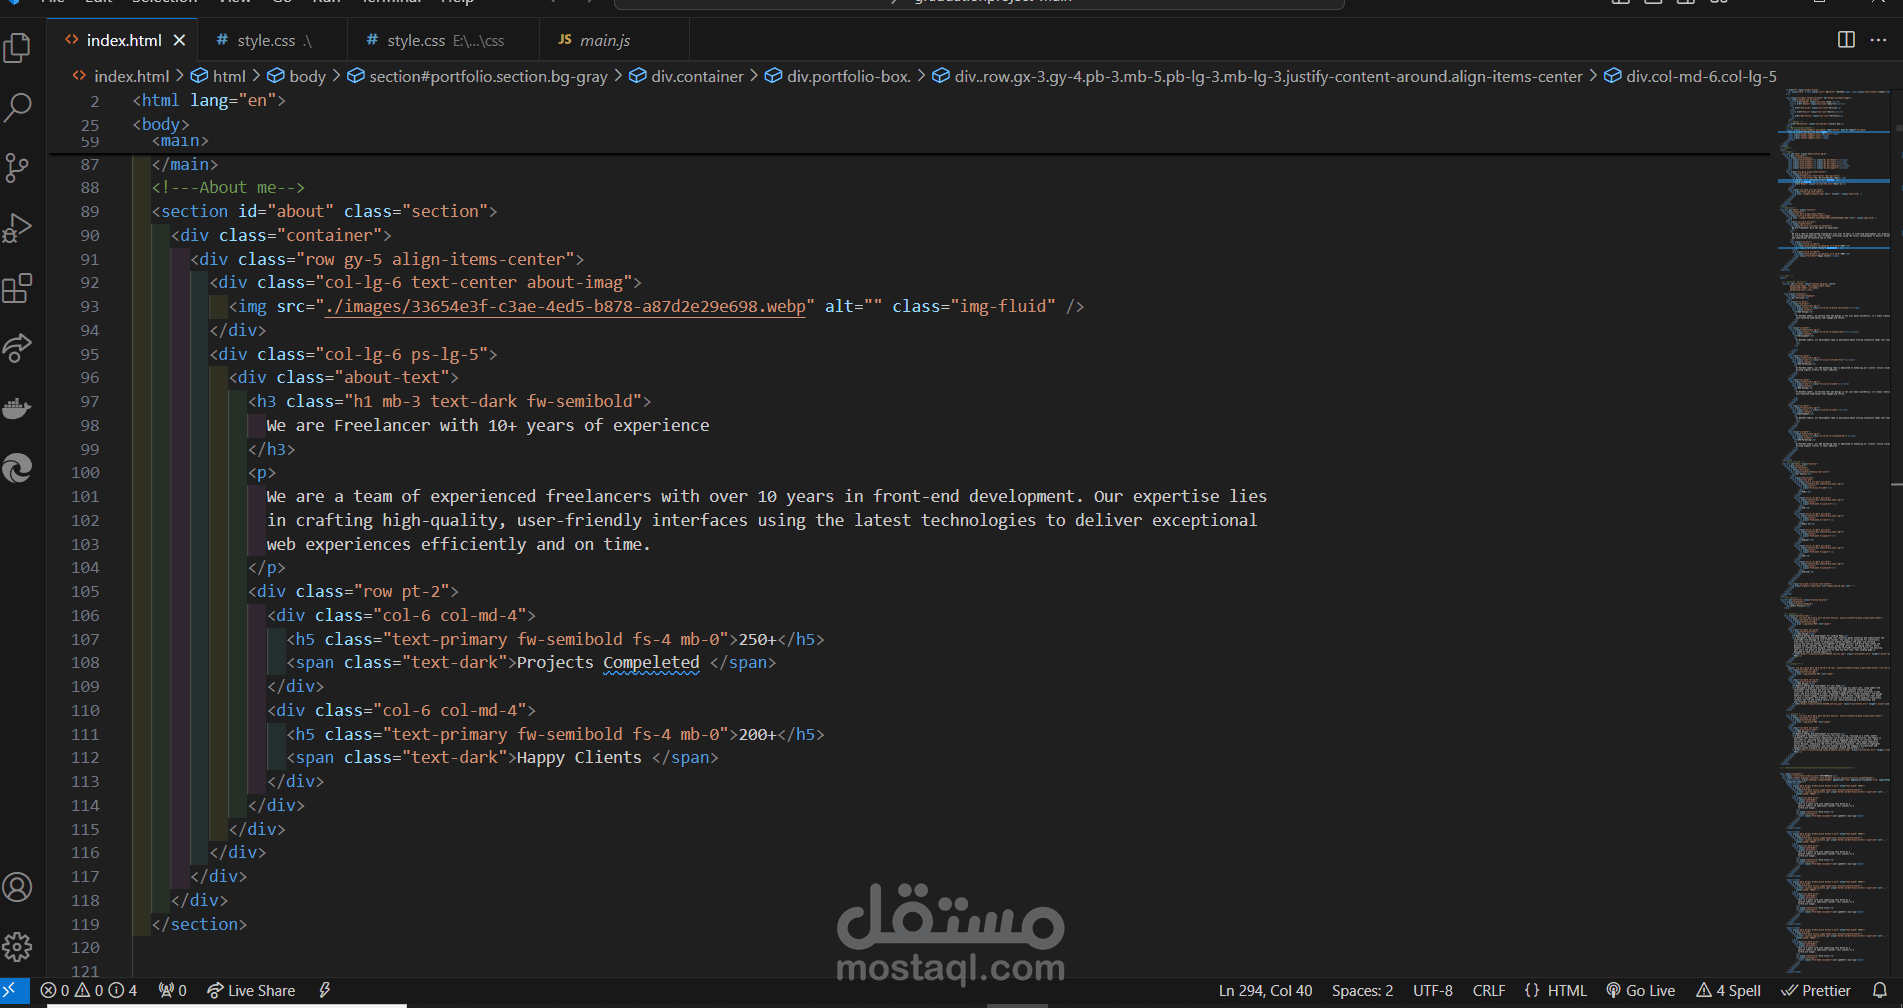This screenshot has width=1903, height=1008.
Task: Click the about-text div on line 96
Action: pos(344,377)
